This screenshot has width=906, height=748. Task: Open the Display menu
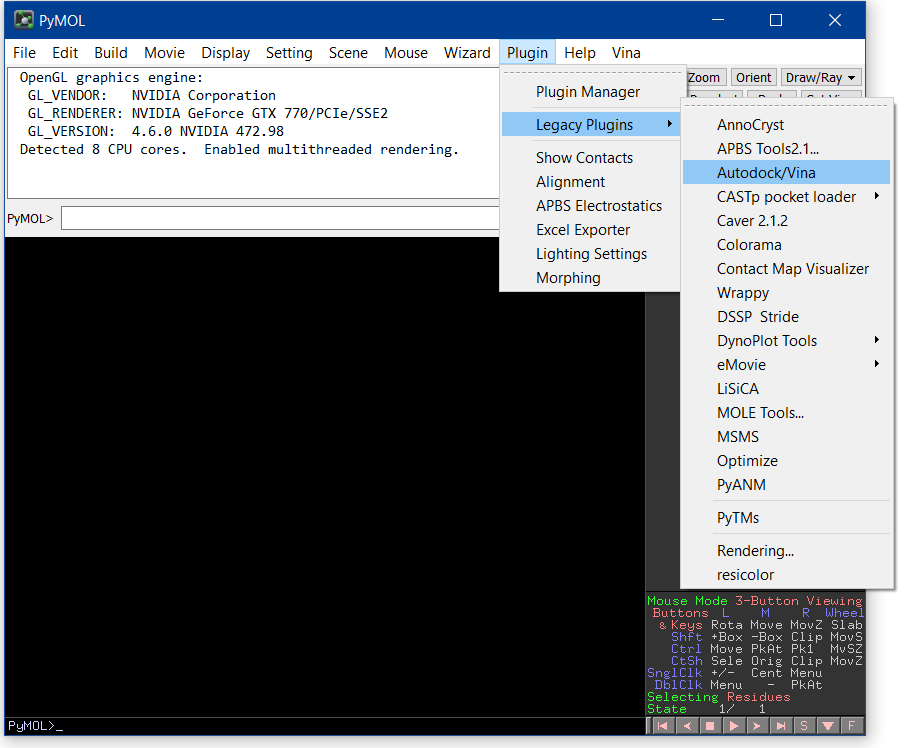[225, 53]
